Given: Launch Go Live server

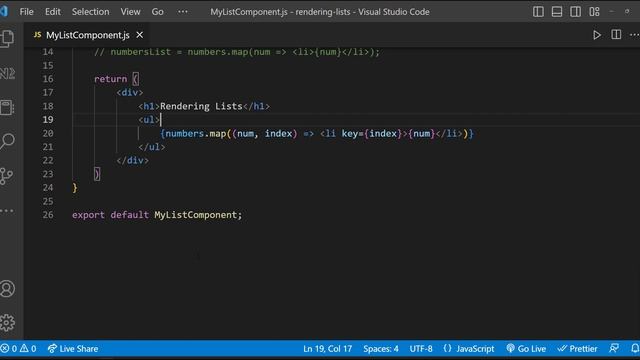Looking at the screenshot, I should [526, 349].
